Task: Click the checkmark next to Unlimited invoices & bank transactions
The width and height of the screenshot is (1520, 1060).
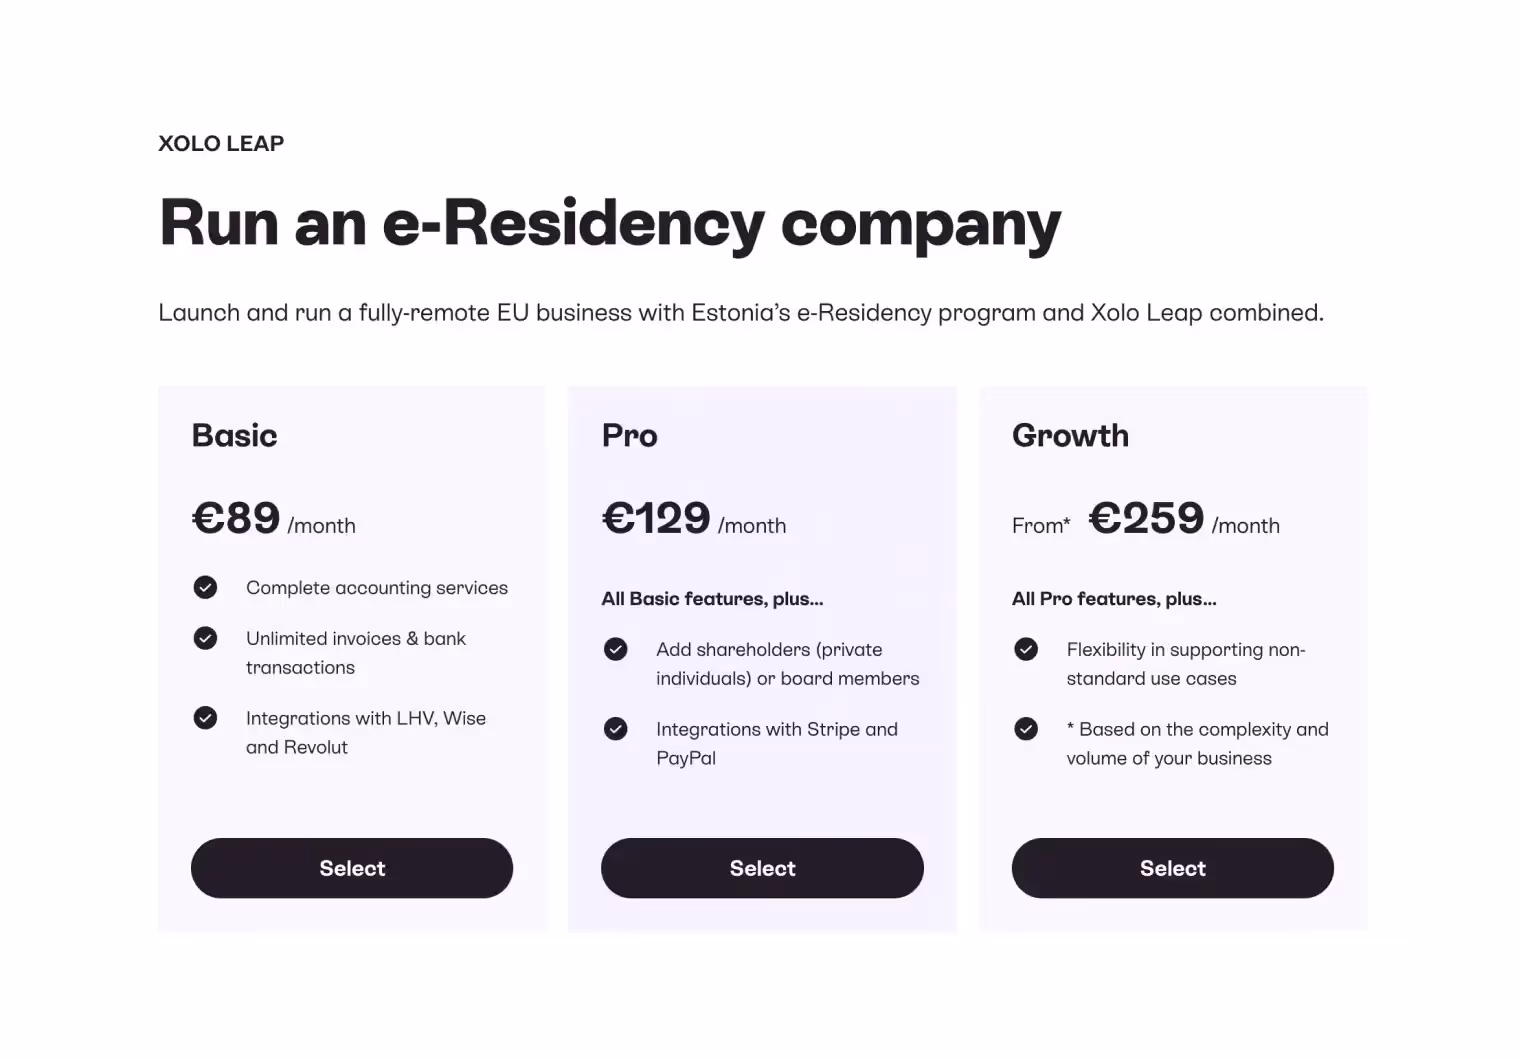Action: click(x=205, y=638)
